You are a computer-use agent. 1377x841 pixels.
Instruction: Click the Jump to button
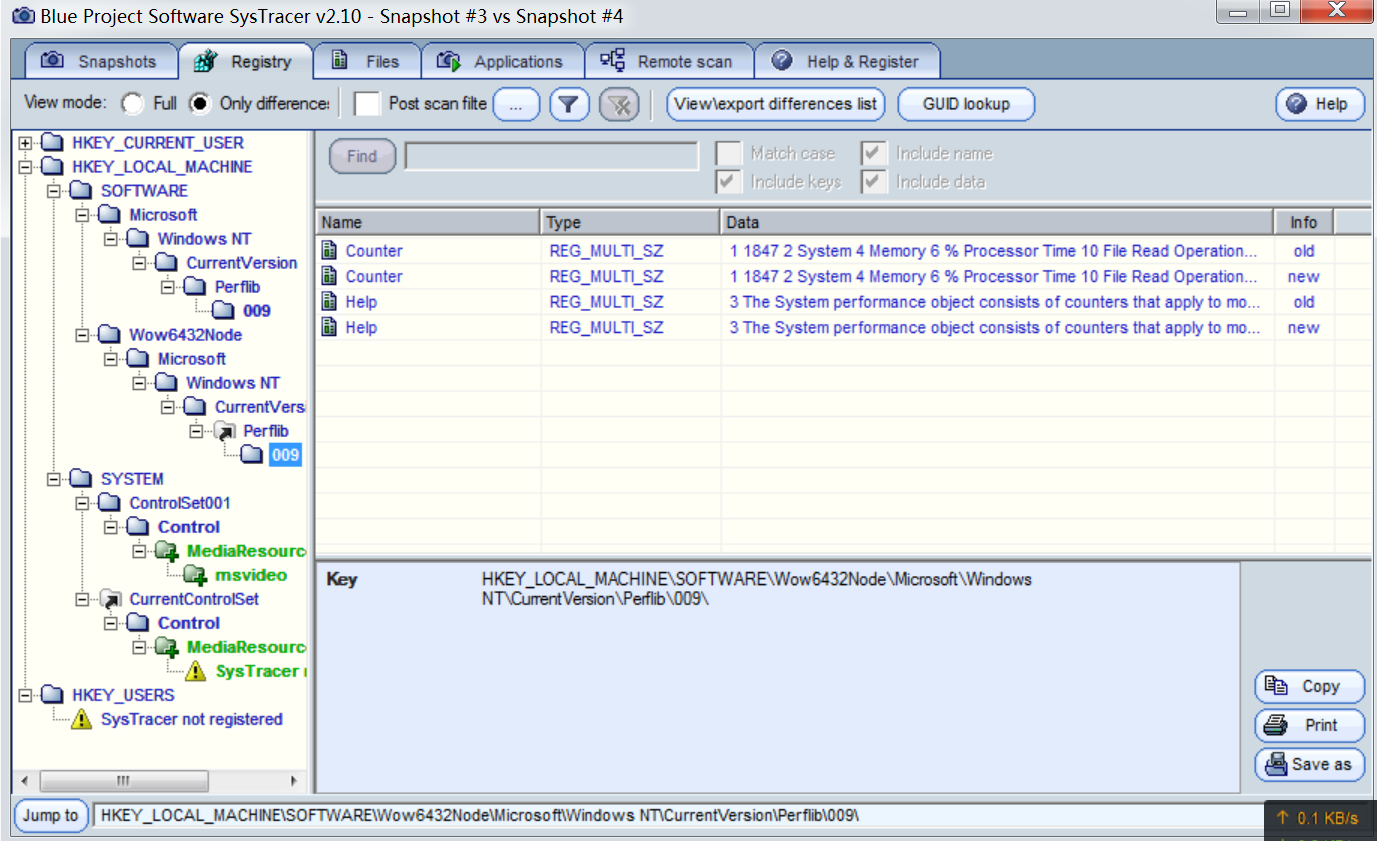coord(51,815)
